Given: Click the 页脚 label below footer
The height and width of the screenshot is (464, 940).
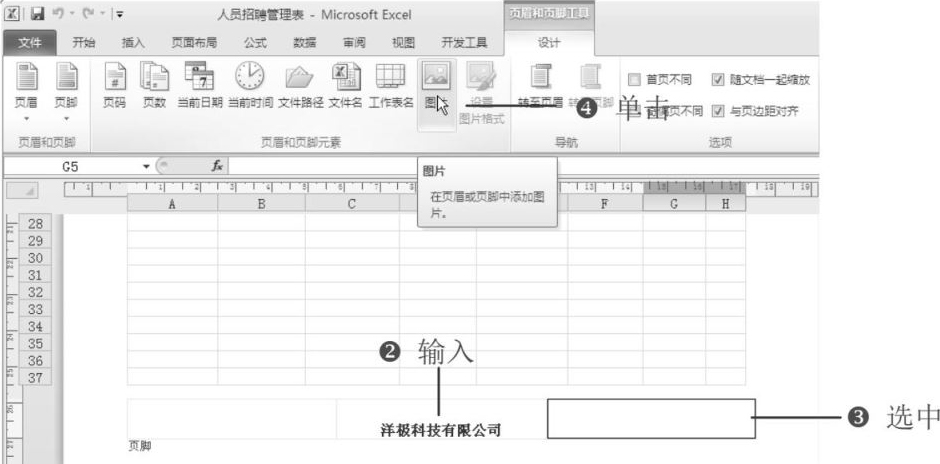Looking at the screenshot, I should 140,446.
